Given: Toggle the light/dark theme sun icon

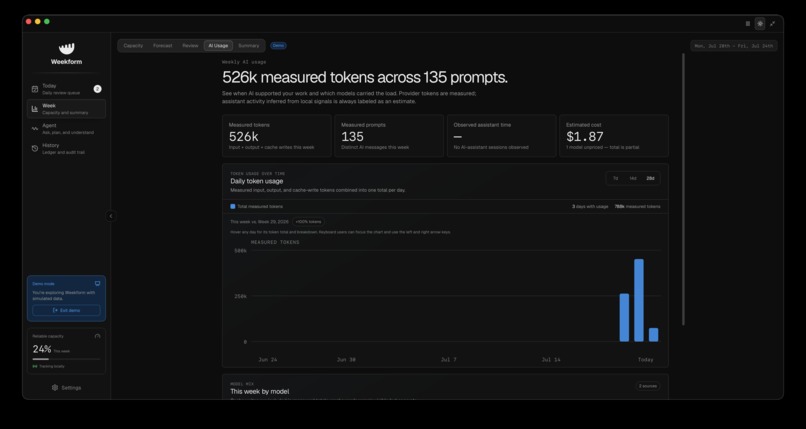Looking at the screenshot, I should point(760,24).
